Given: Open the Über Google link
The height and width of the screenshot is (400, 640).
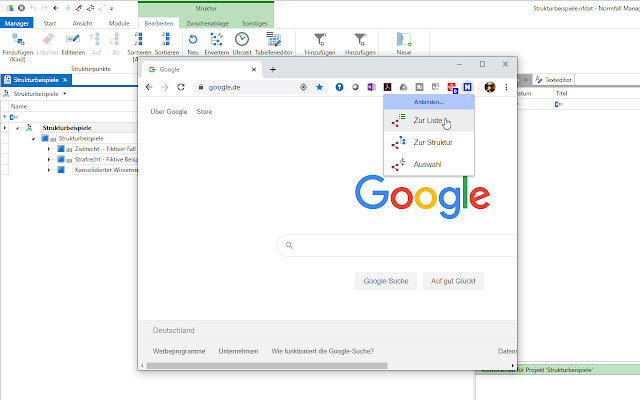Looking at the screenshot, I should pyautogui.click(x=169, y=111).
